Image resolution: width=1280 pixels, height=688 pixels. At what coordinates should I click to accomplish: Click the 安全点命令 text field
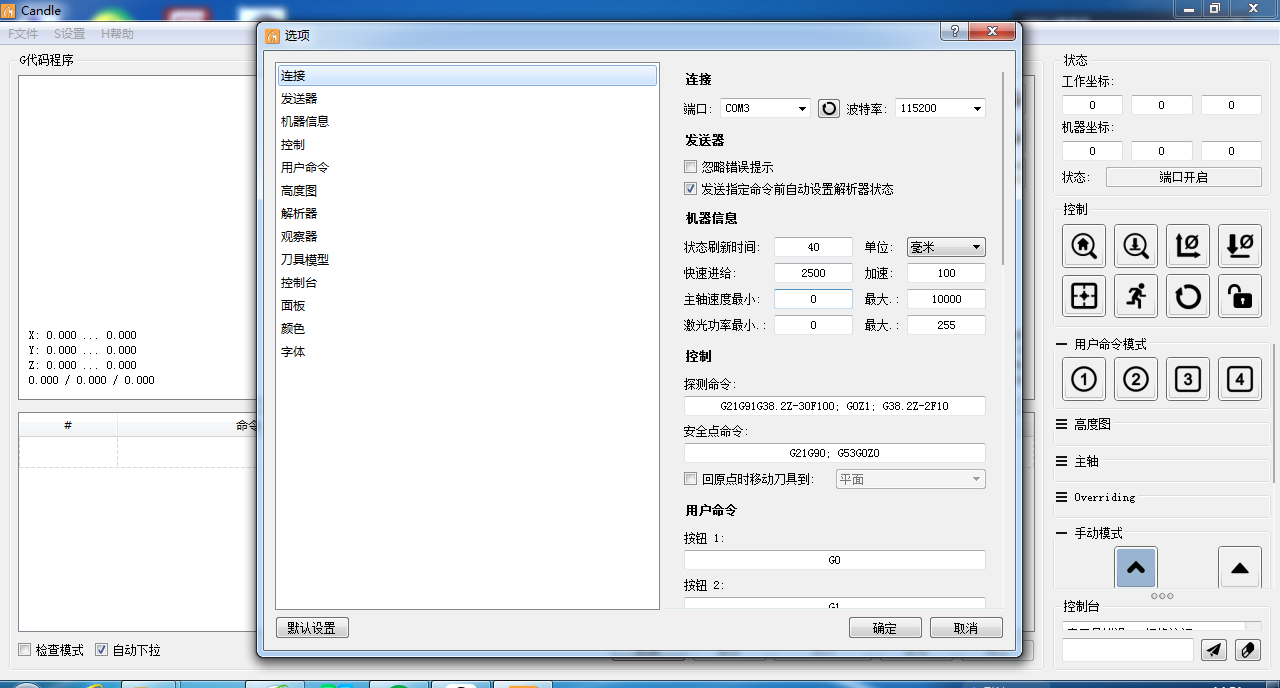coord(835,453)
